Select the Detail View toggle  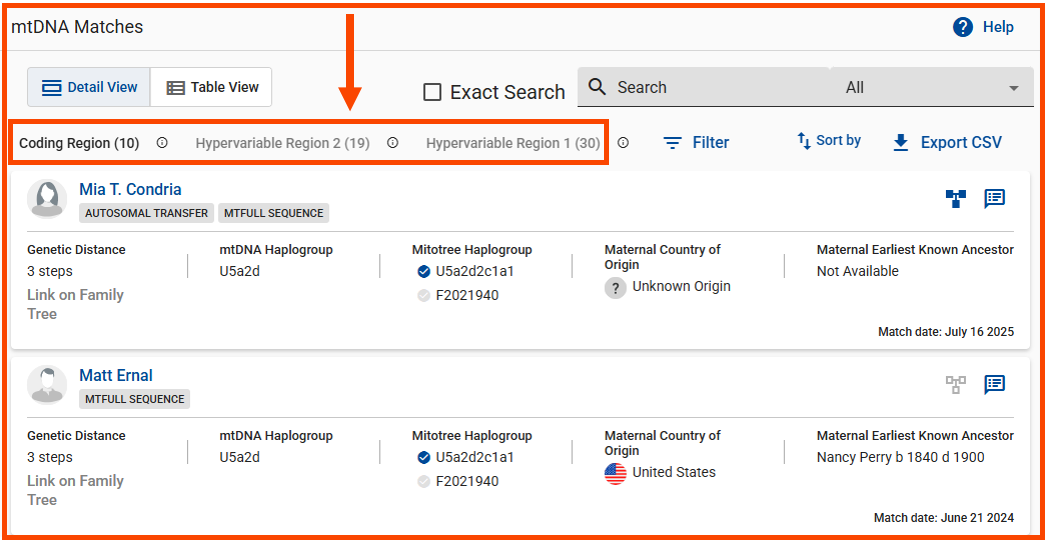89,87
